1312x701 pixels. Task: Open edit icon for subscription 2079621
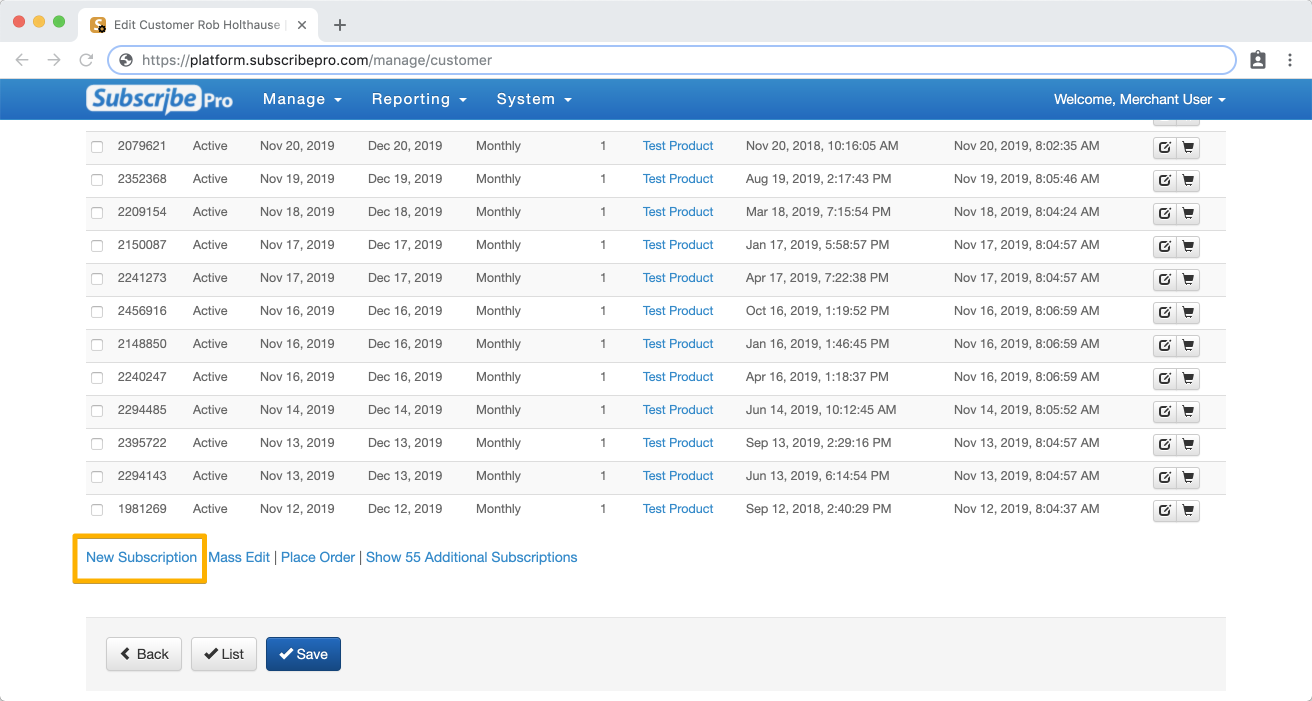(1165, 148)
